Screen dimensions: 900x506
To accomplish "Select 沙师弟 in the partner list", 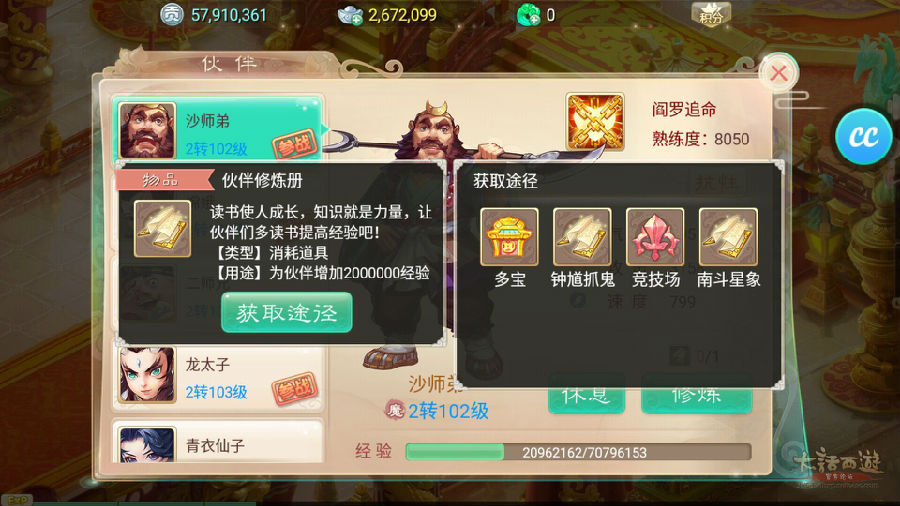I will tap(218, 129).
